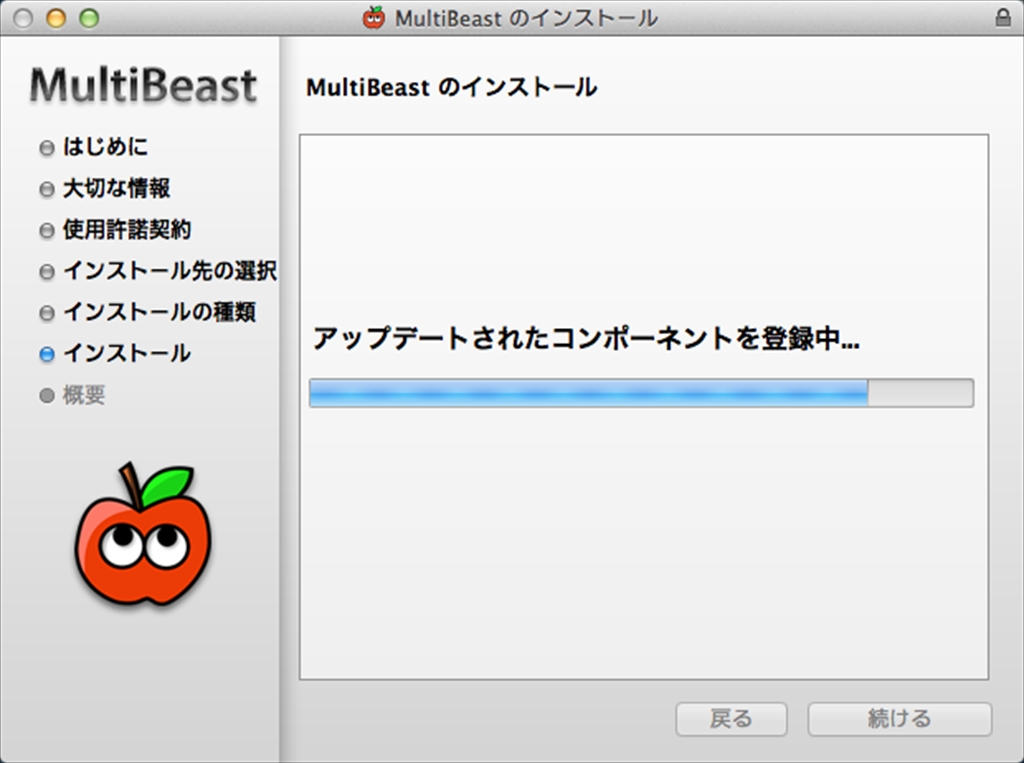Close the installer window with red button

(x=23, y=18)
